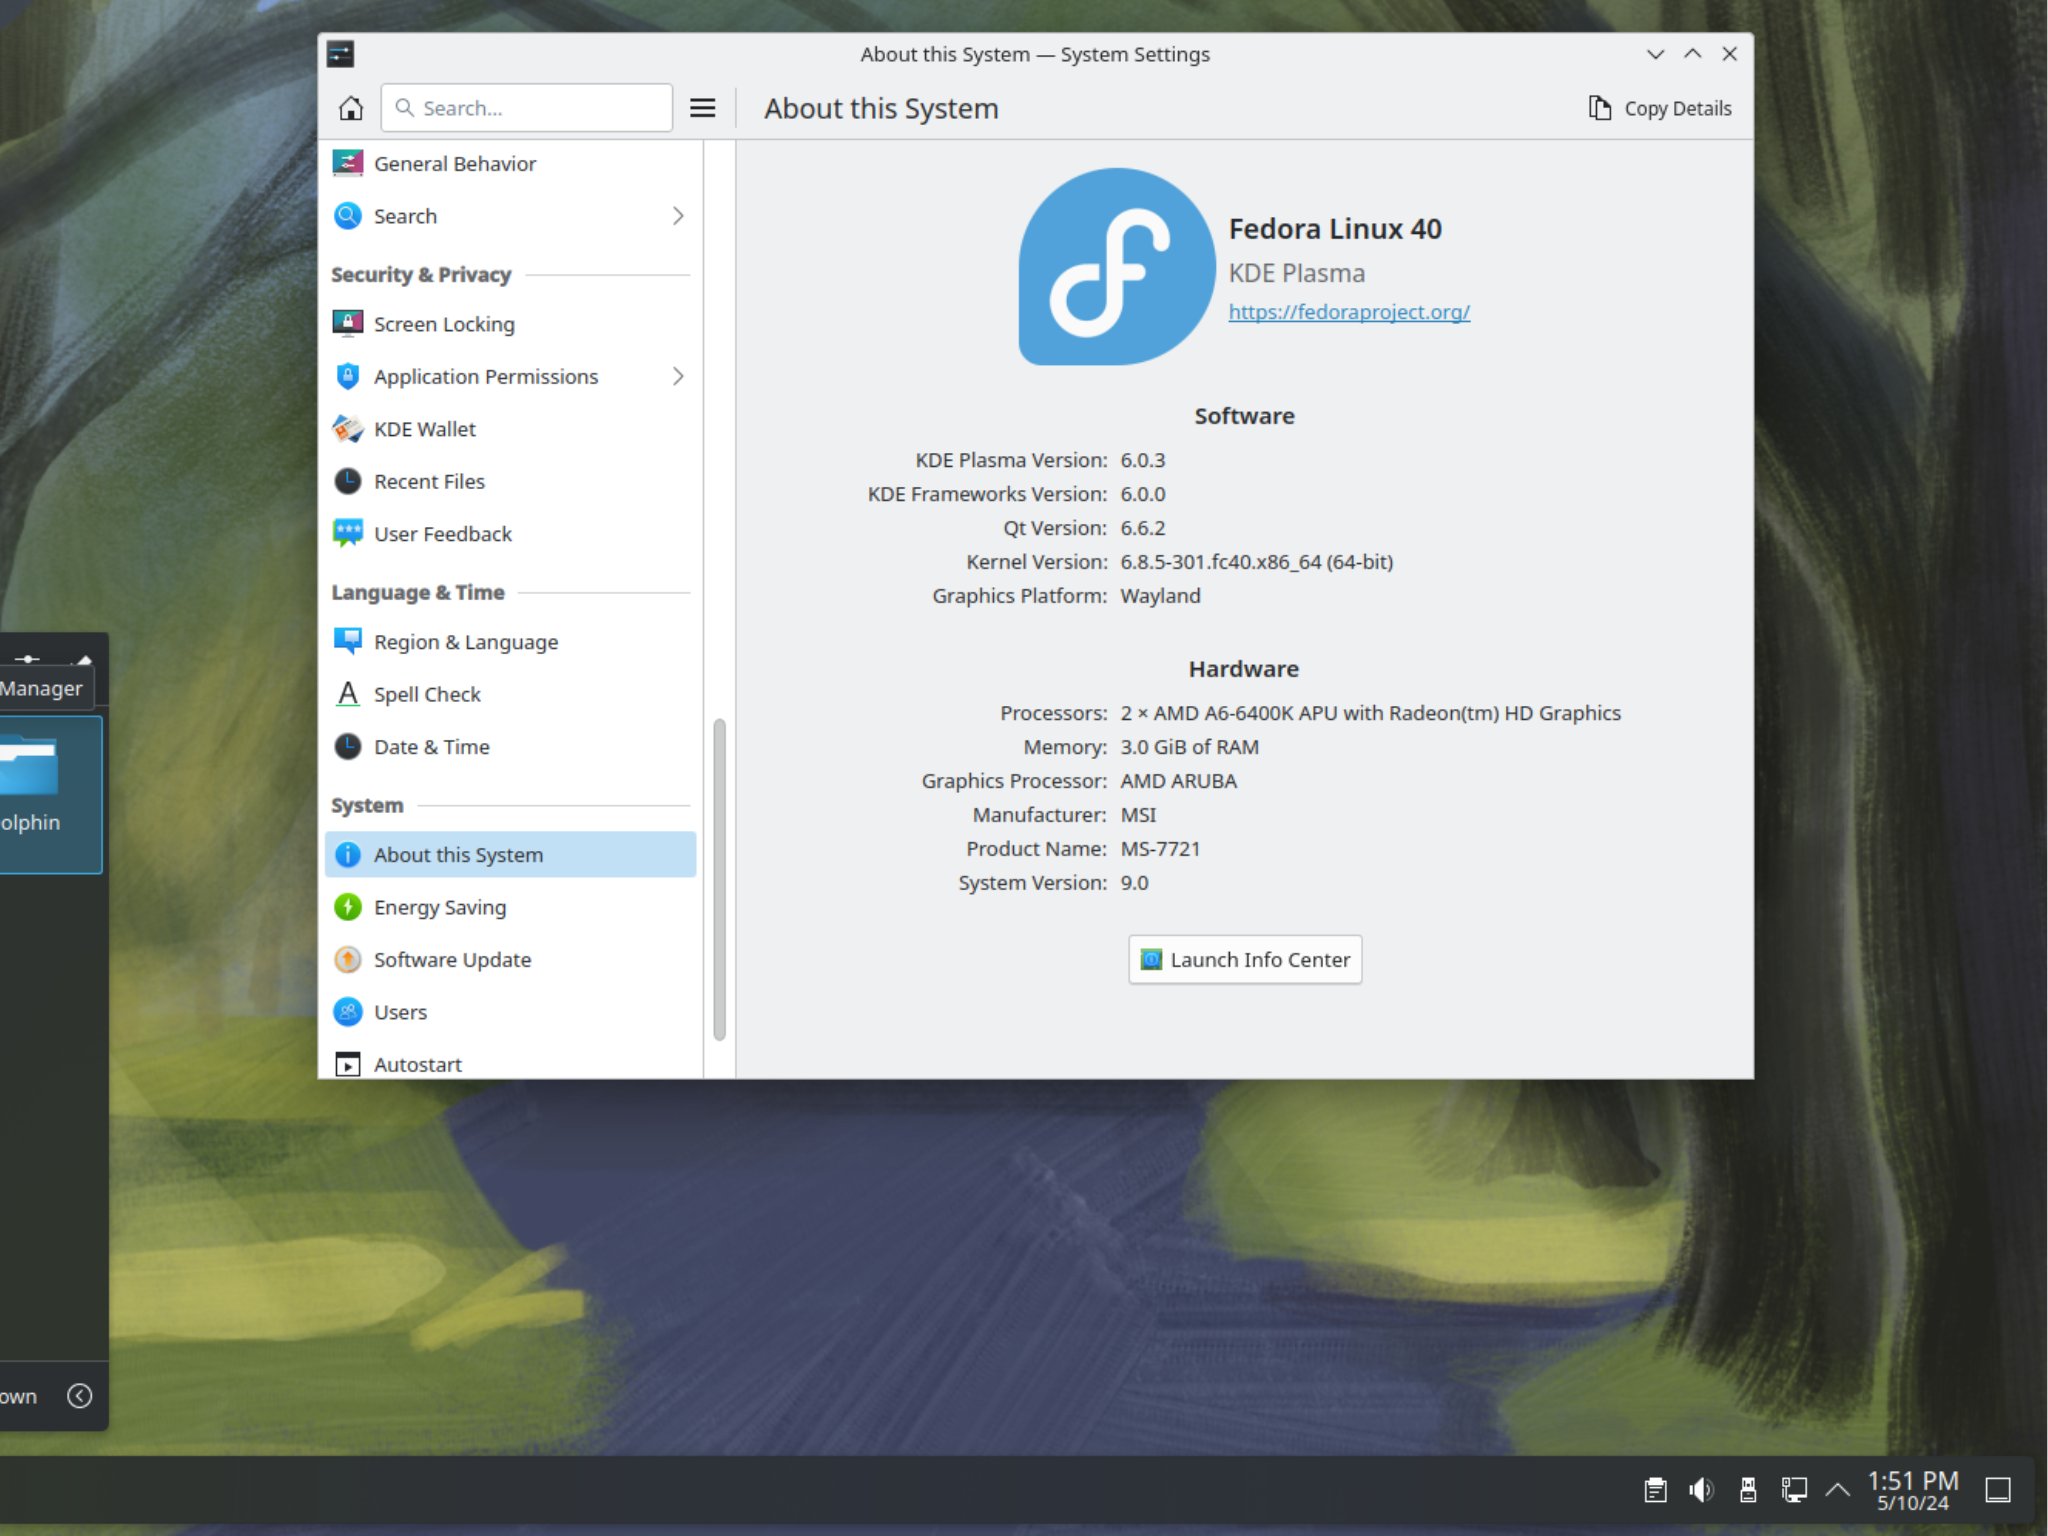2048x1536 pixels.
Task: Click the sidebar vertical scrollbar
Action: [719, 880]
